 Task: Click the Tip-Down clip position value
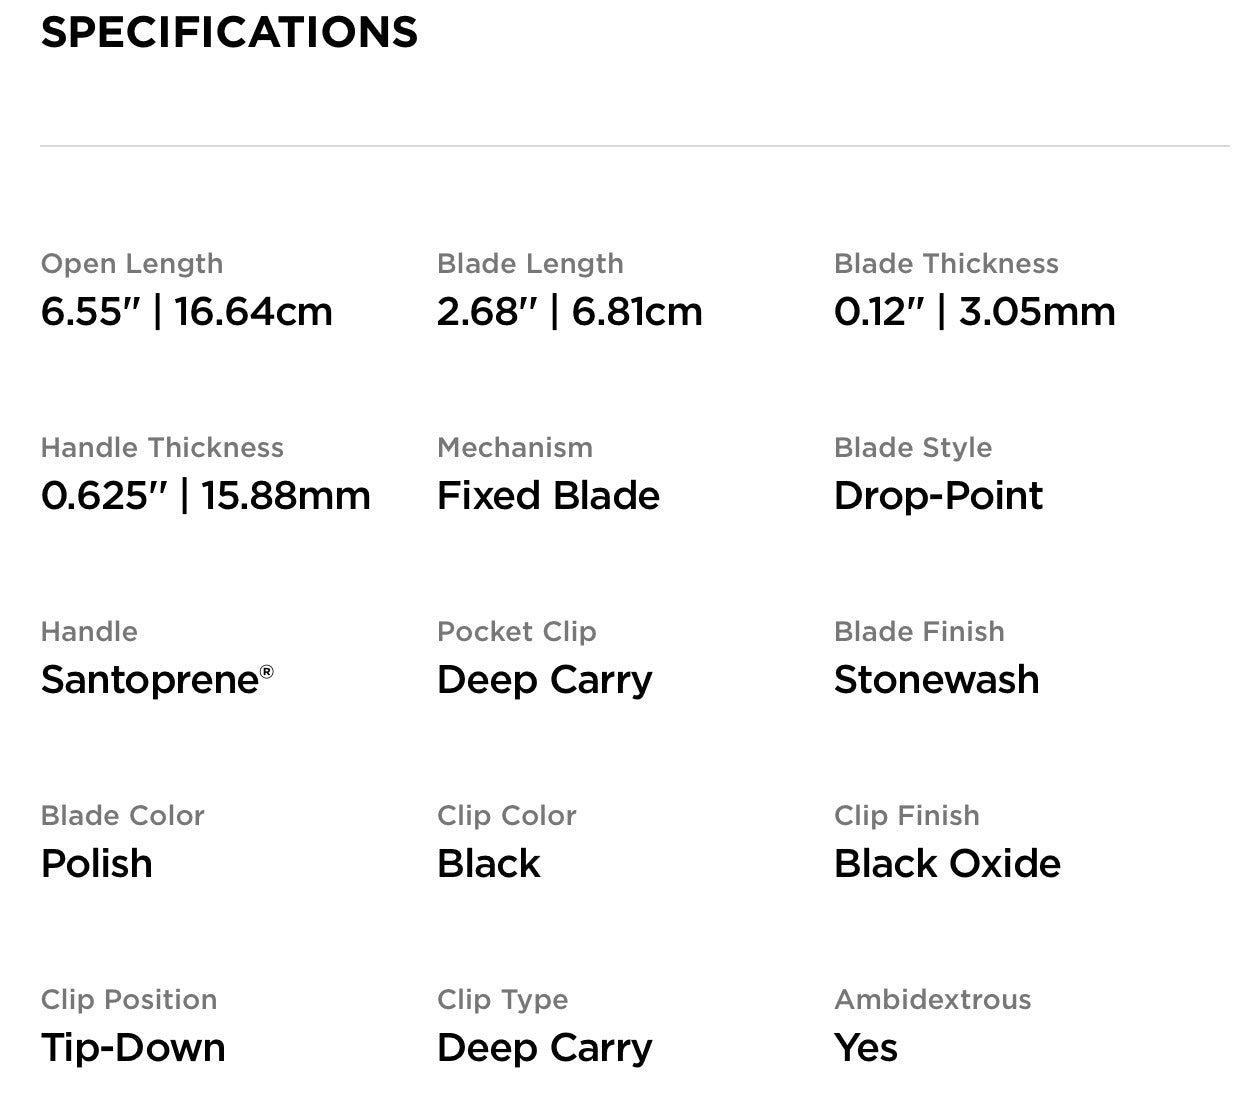click(133, 1048)
